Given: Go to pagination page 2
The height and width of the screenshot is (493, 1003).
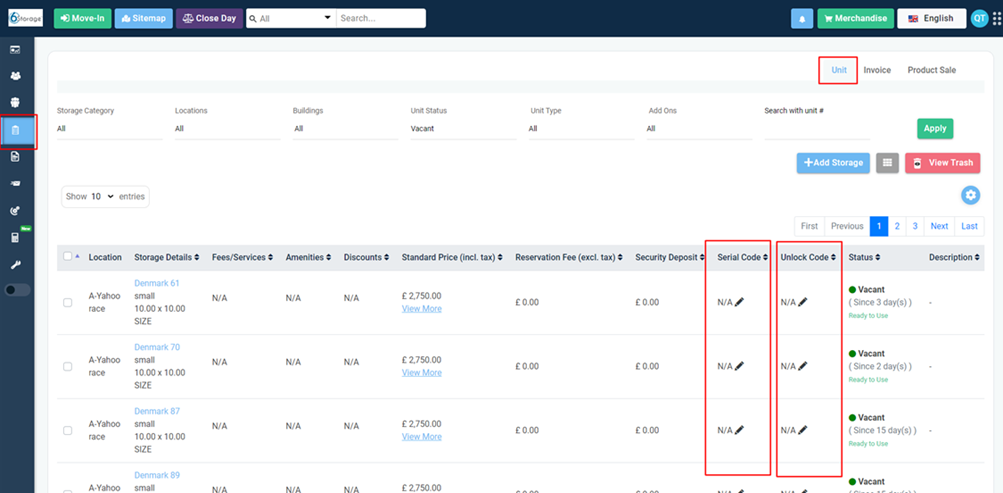Looking at the screenshot, I should tap(897, 226).
